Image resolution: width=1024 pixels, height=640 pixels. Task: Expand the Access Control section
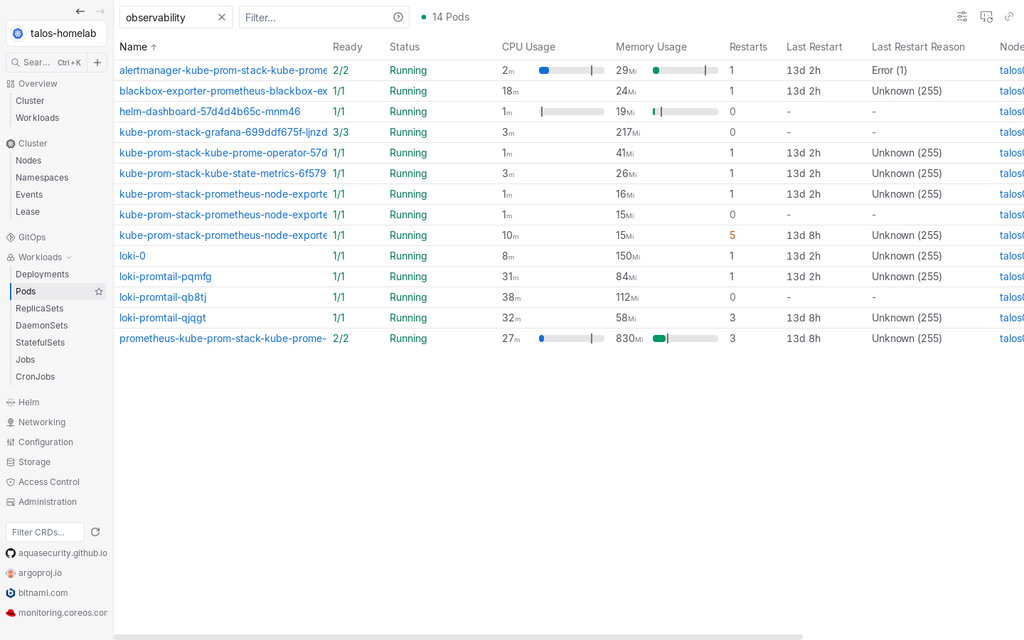click(x=49, y=482)
